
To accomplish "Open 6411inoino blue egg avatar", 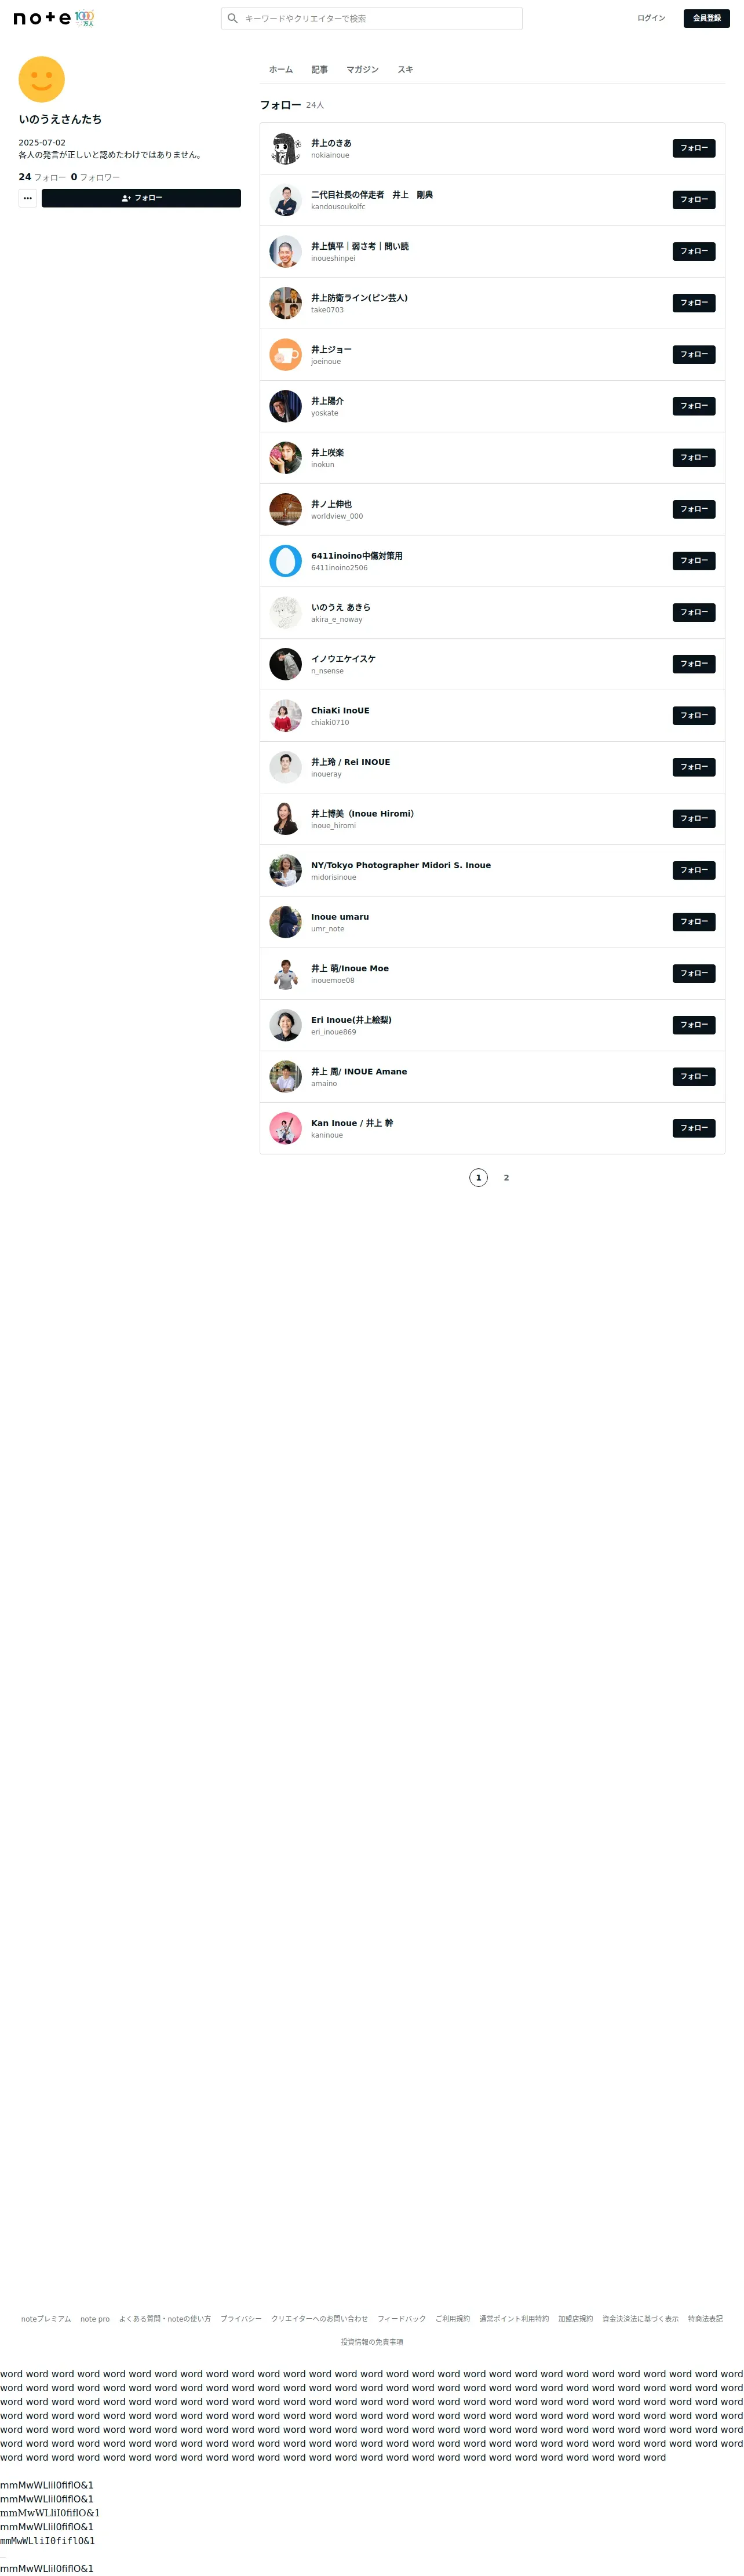I will (285, 561).
